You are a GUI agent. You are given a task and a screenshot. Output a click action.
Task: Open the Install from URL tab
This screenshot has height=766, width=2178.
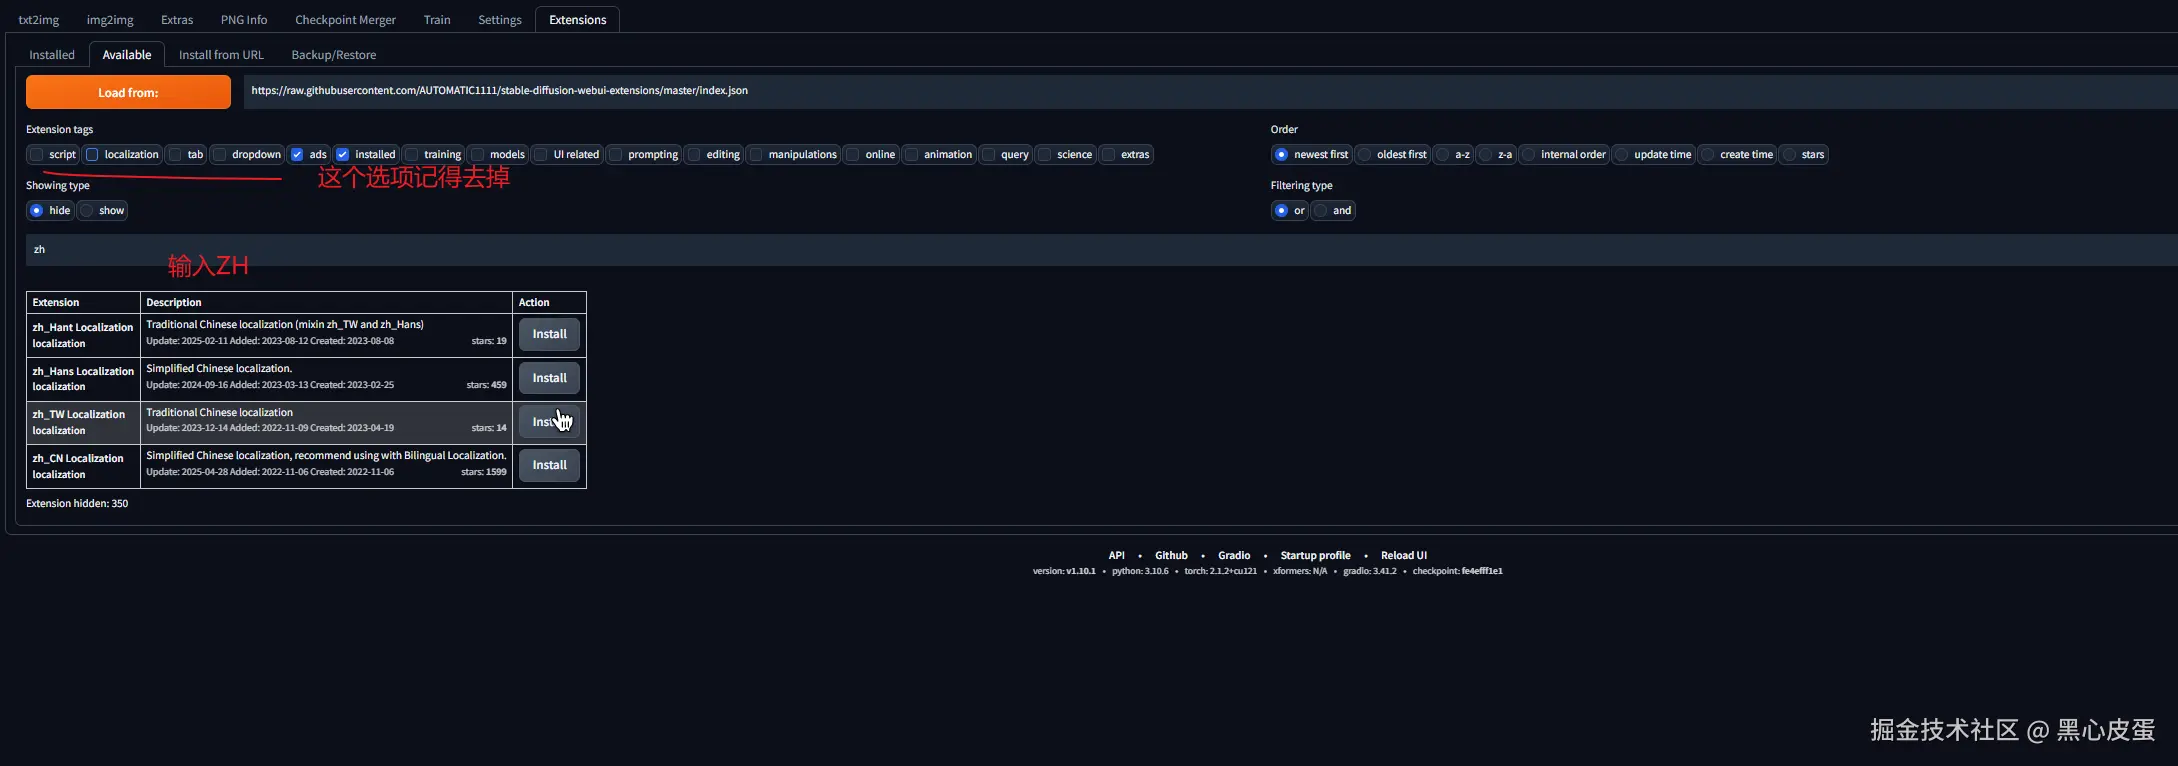click(x=221, y=55)
